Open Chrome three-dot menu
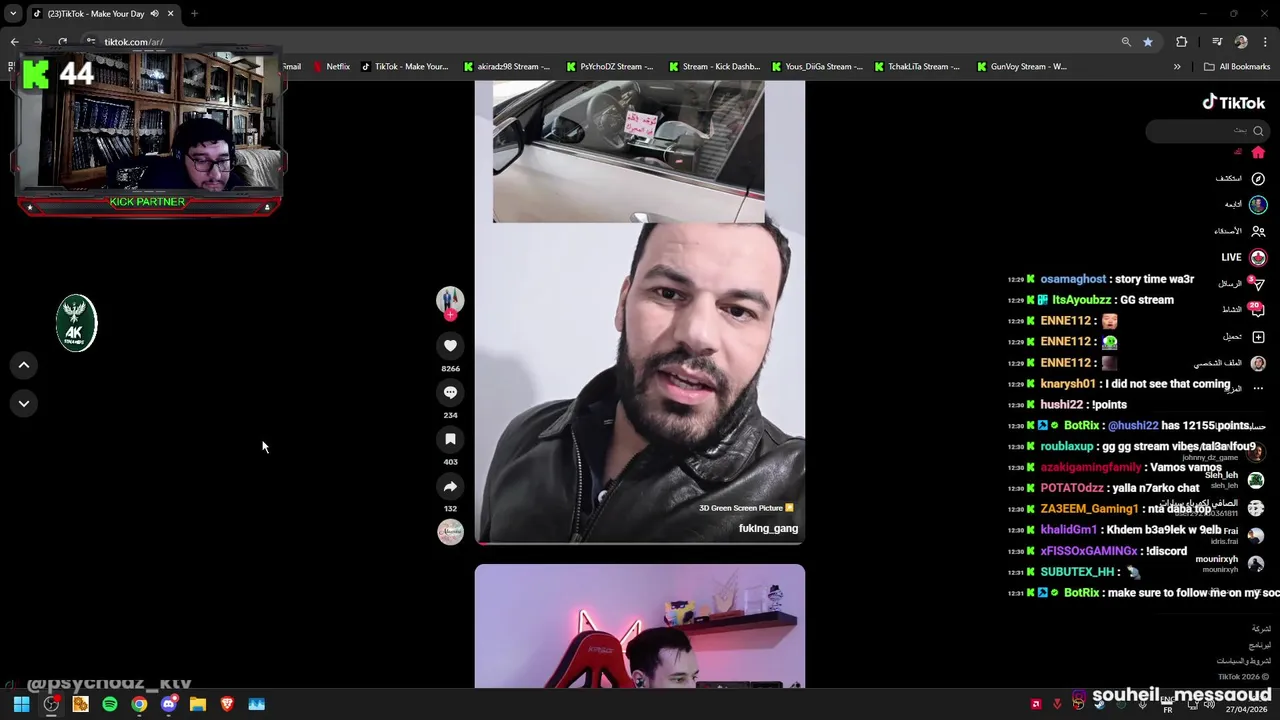Image resolution: width=1280 pixels, height=720 pixels. [x=1265, y=42]
